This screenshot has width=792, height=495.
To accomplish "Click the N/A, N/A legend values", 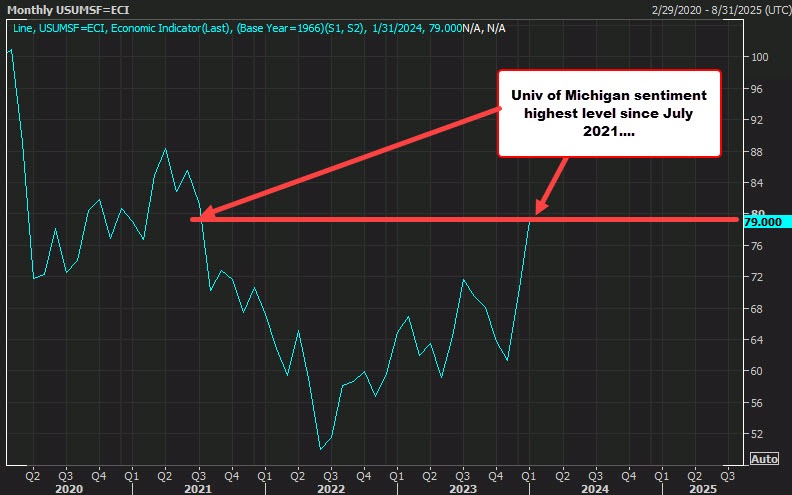I will click(x=484, y=28).
